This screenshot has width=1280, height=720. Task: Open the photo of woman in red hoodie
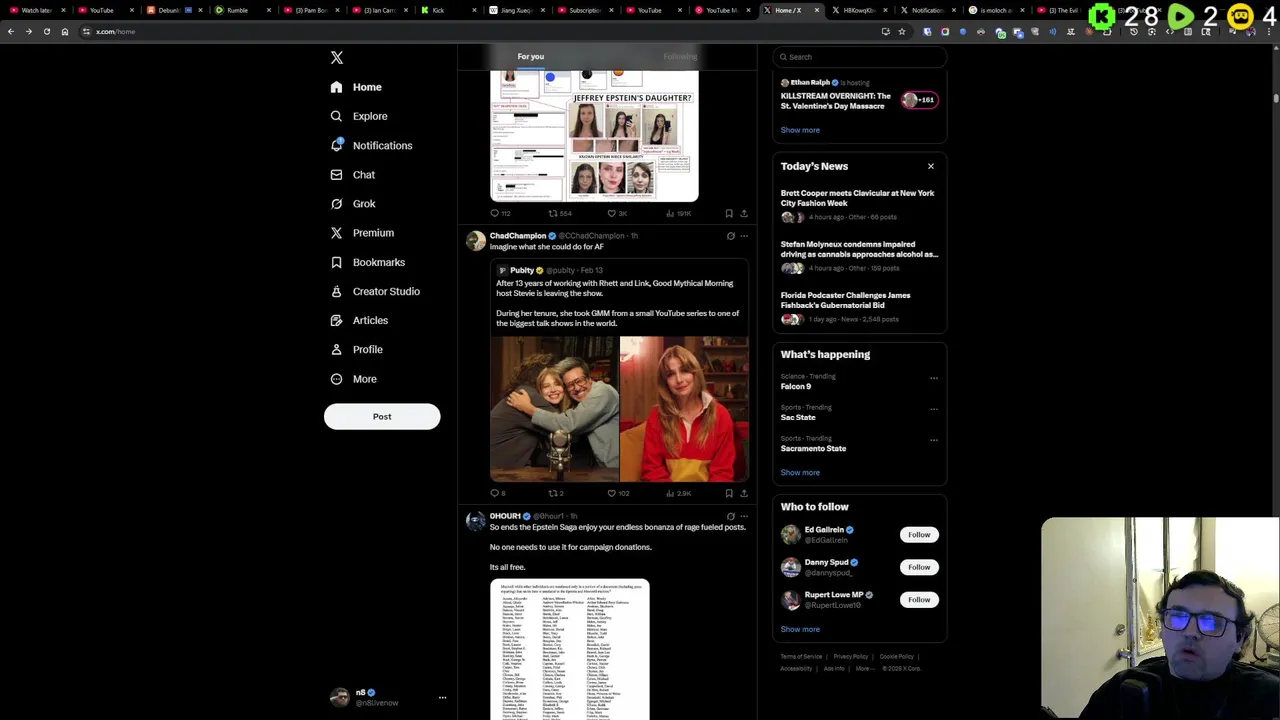tap(684, 409)
